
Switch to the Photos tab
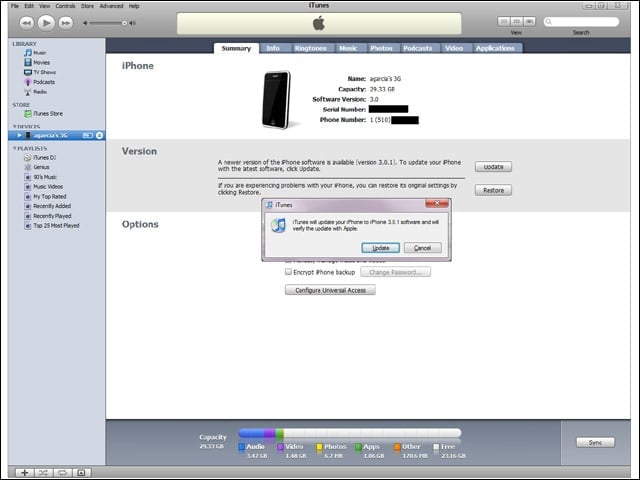pyautogui.click(x=381, y=48)
